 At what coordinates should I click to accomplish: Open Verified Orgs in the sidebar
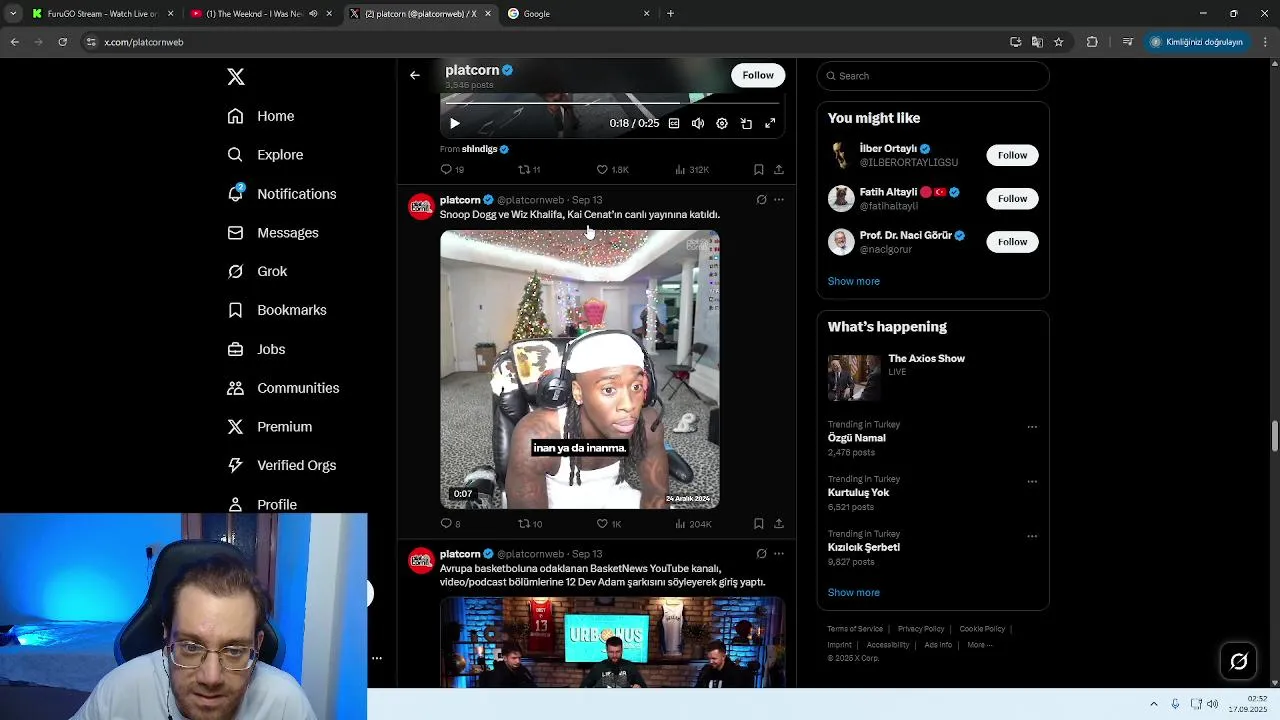pos(281,465)
